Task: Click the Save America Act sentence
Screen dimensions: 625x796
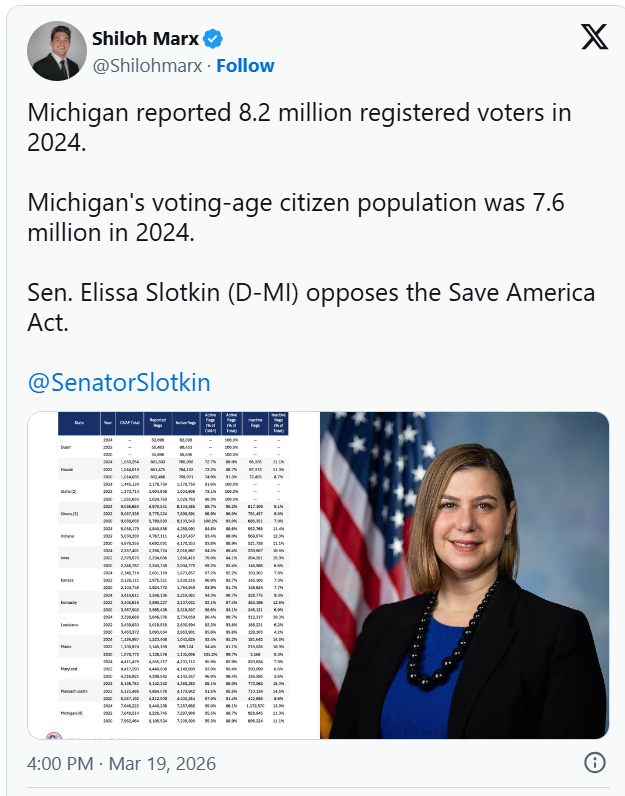Action: 311,308
